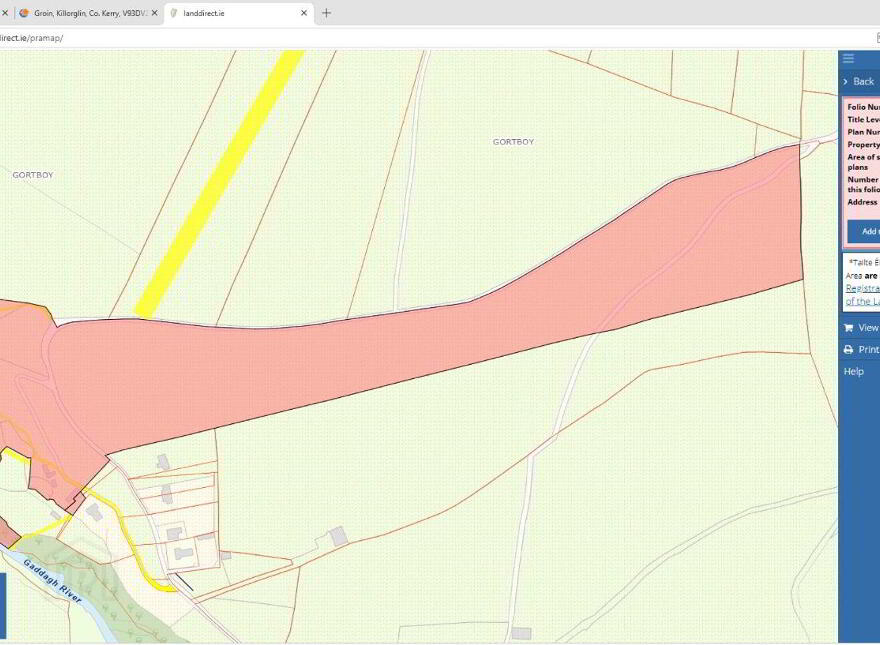880x645 pixels.
Task: Click the GORTBOY label at the map's left edge
Action: click(x=33, y=175)
